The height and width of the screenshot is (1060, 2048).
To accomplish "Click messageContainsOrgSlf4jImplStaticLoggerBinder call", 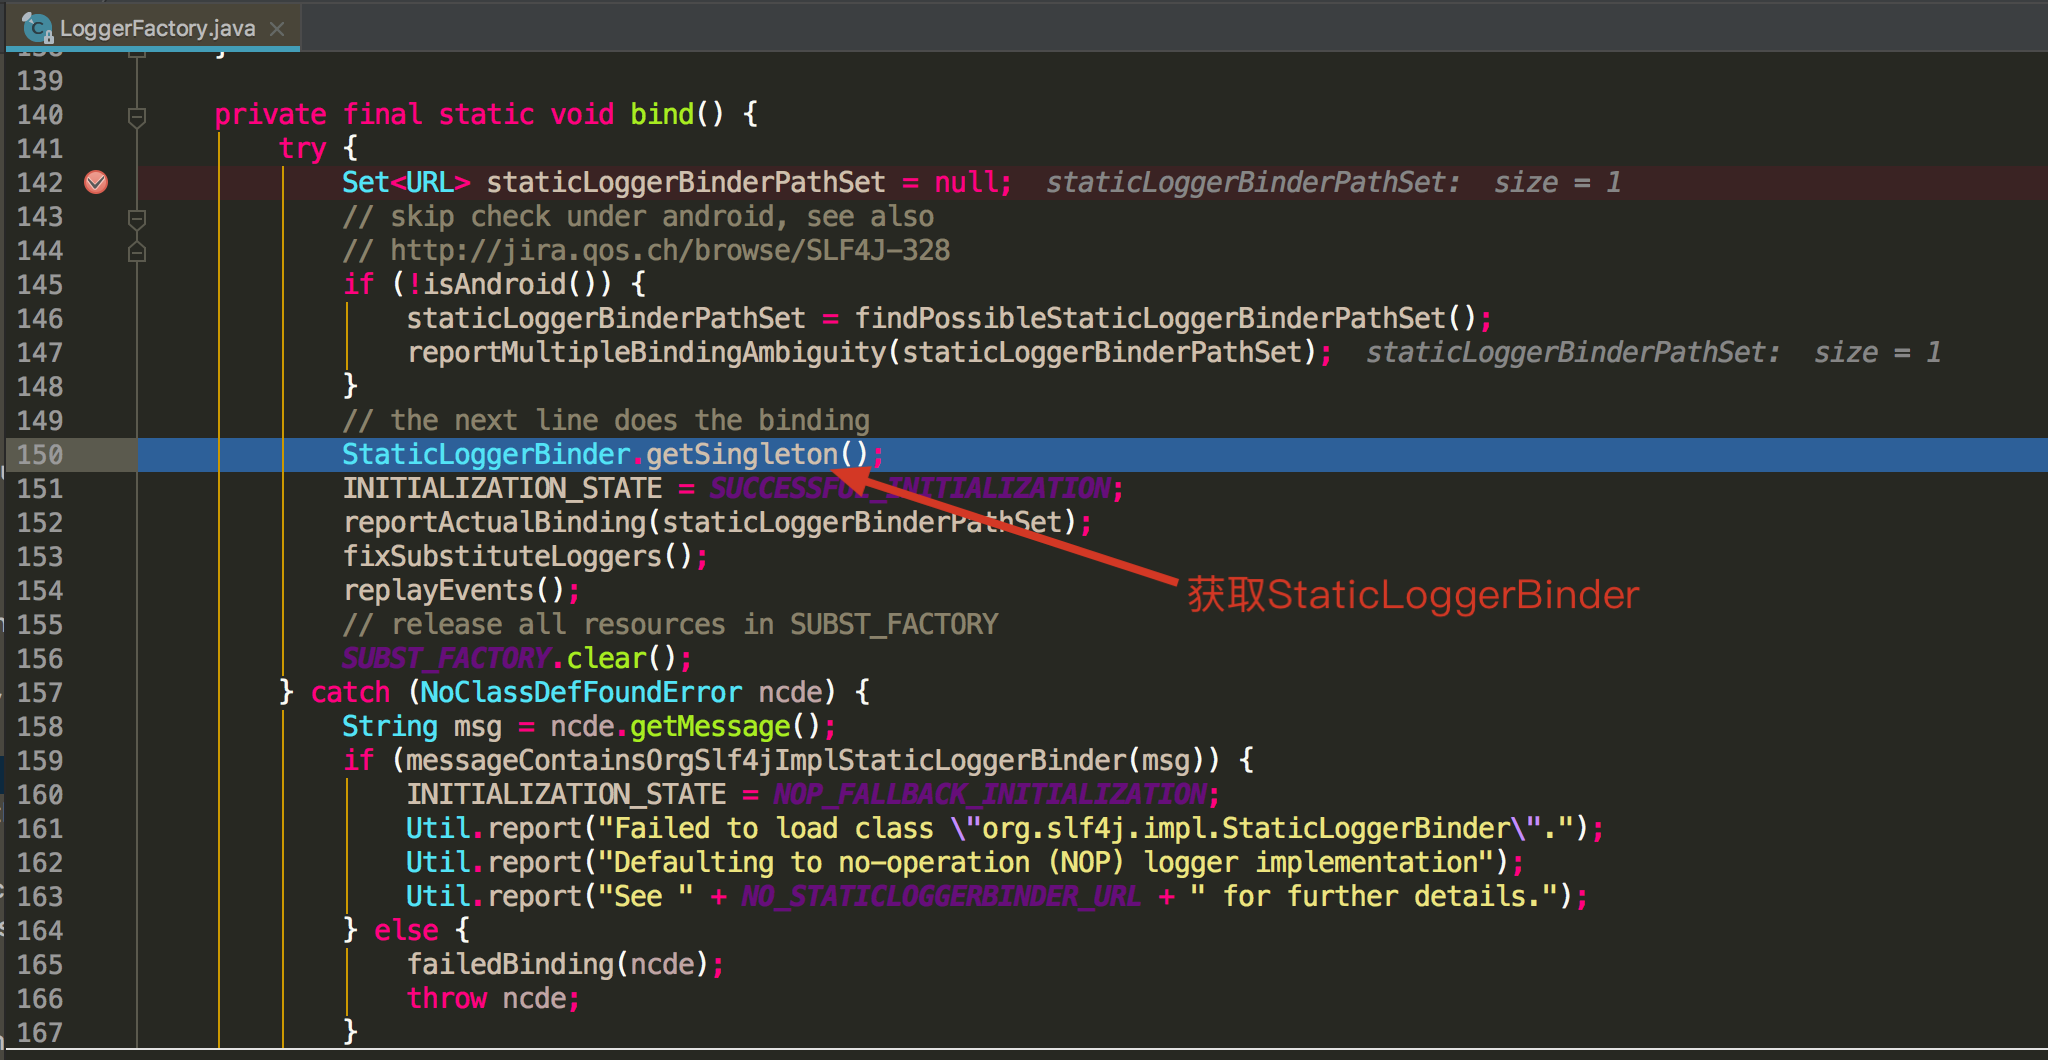I will tap(766, 761).
